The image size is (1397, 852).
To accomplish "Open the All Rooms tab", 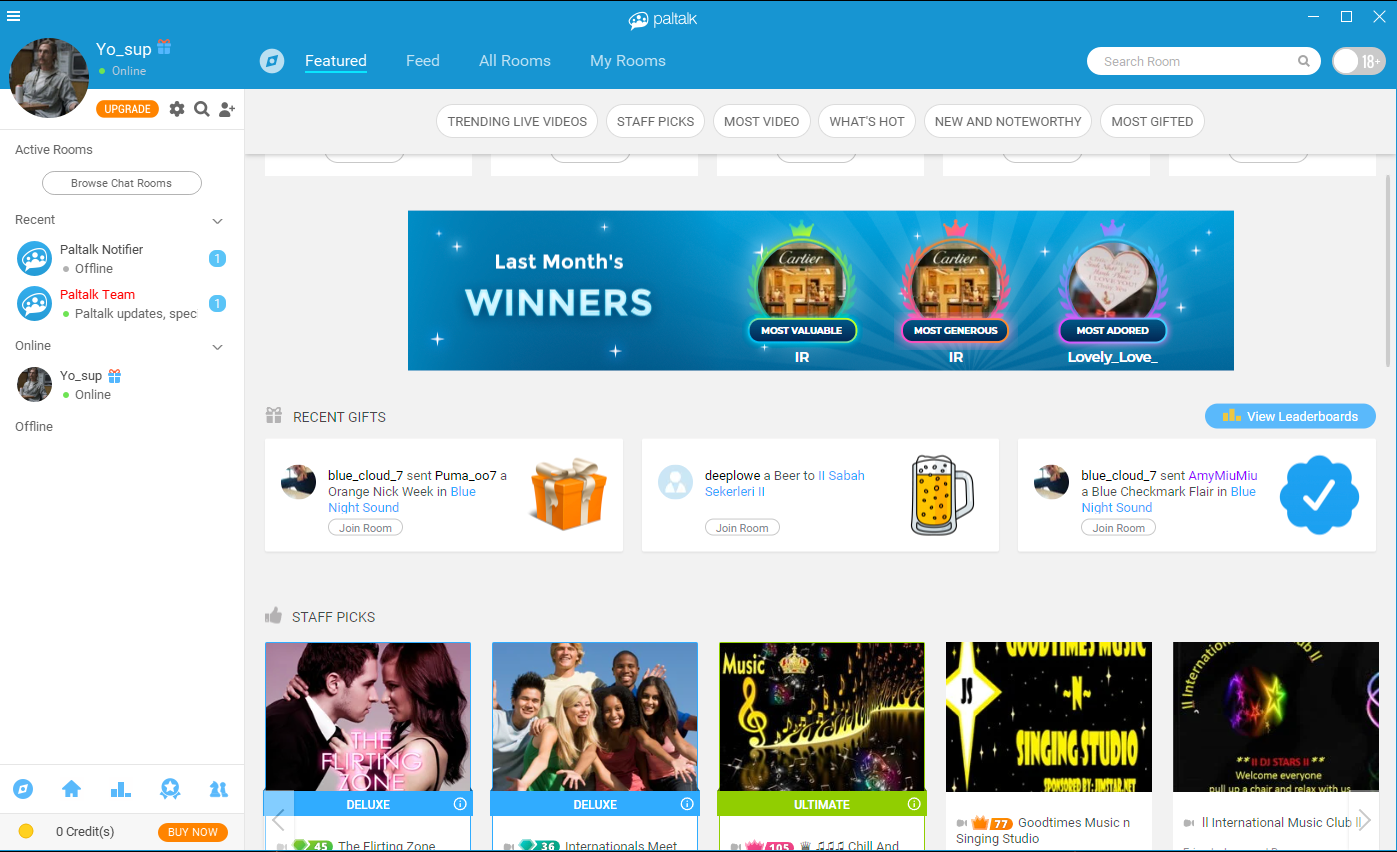I will click(515, 61).
